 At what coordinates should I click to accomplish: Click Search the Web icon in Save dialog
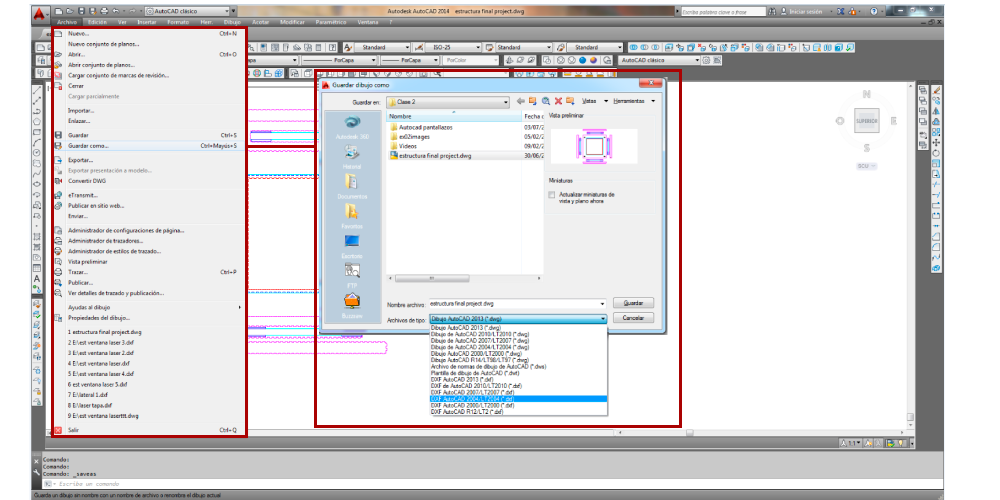point(546,101)
